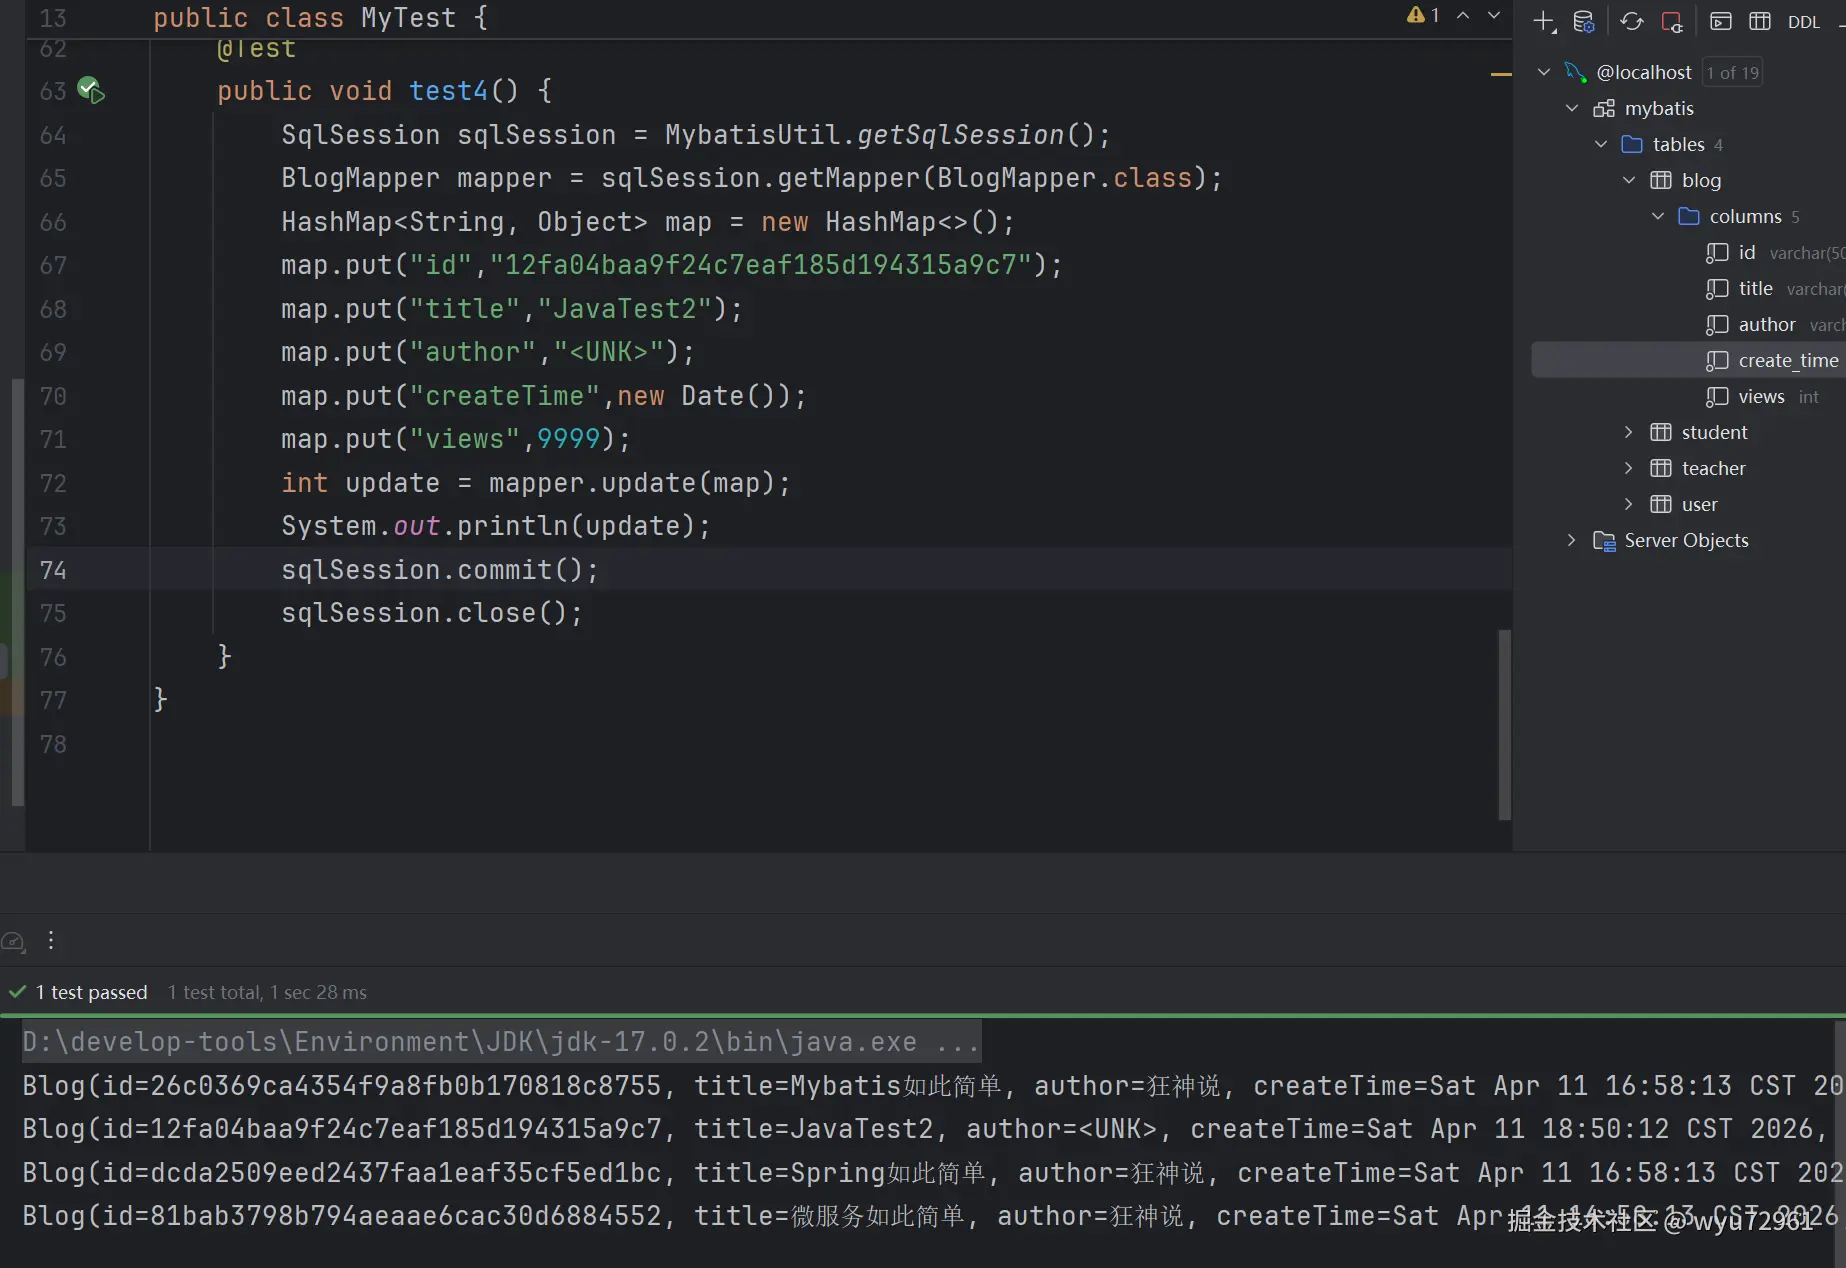This screenshot has height=1268, width=1846.
Task: Expand the user table node
Action: click(x=1628, y=504)
